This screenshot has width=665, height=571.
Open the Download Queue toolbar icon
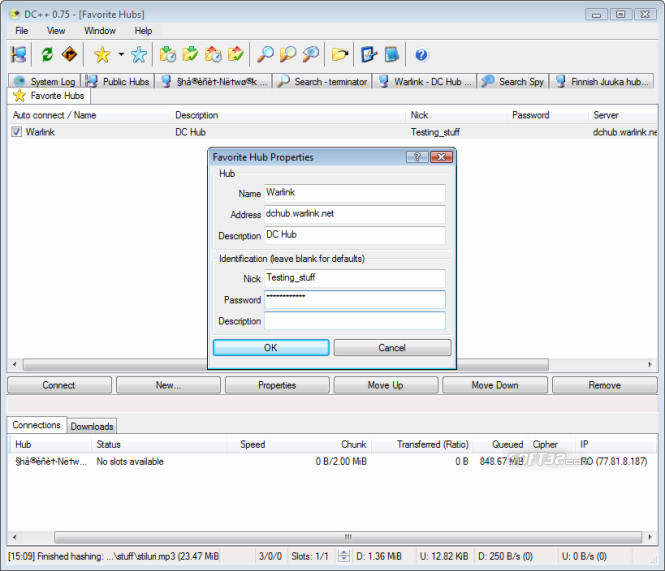click(x=168, y=55)
